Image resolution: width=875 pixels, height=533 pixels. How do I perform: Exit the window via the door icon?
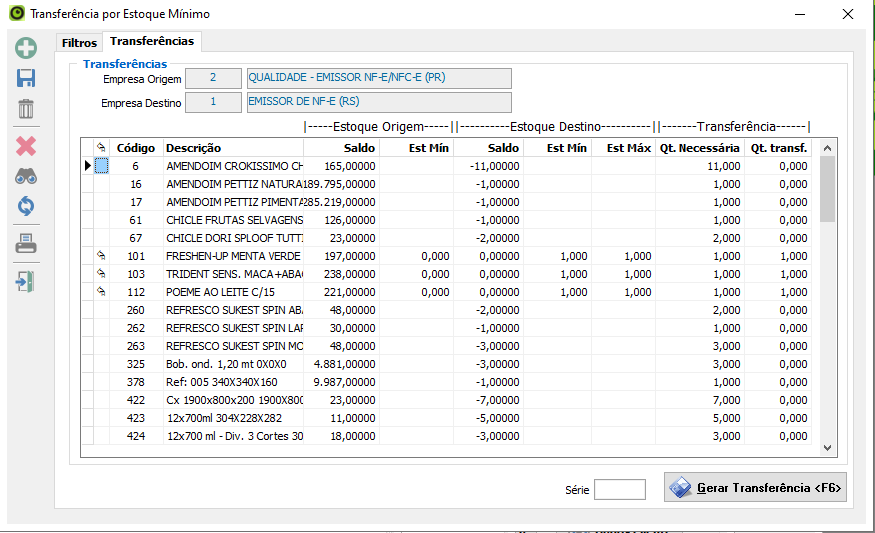(26, 281)
